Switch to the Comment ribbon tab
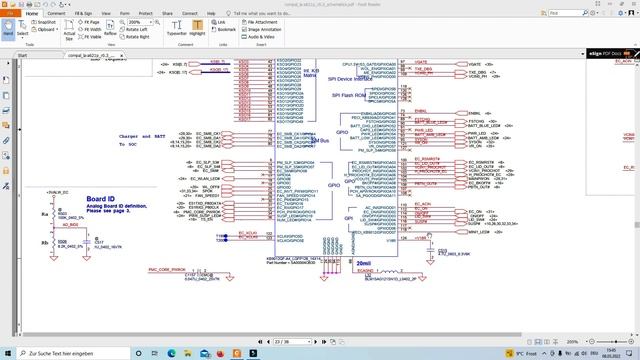The width and height of the screenshot is (640, 360). click(x=56, y=13)
